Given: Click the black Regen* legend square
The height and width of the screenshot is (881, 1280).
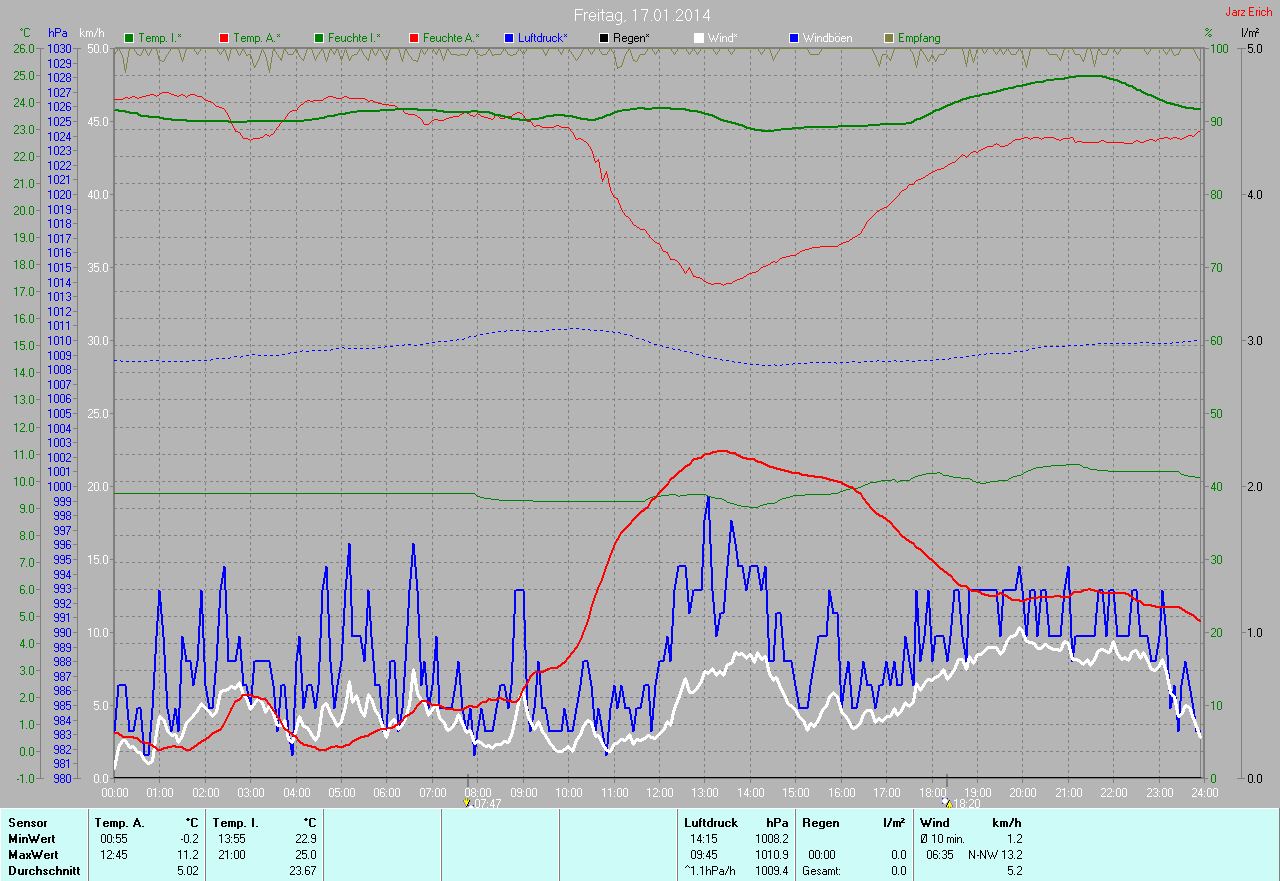Looking at the screenshot, I should (x=604, y=38).
